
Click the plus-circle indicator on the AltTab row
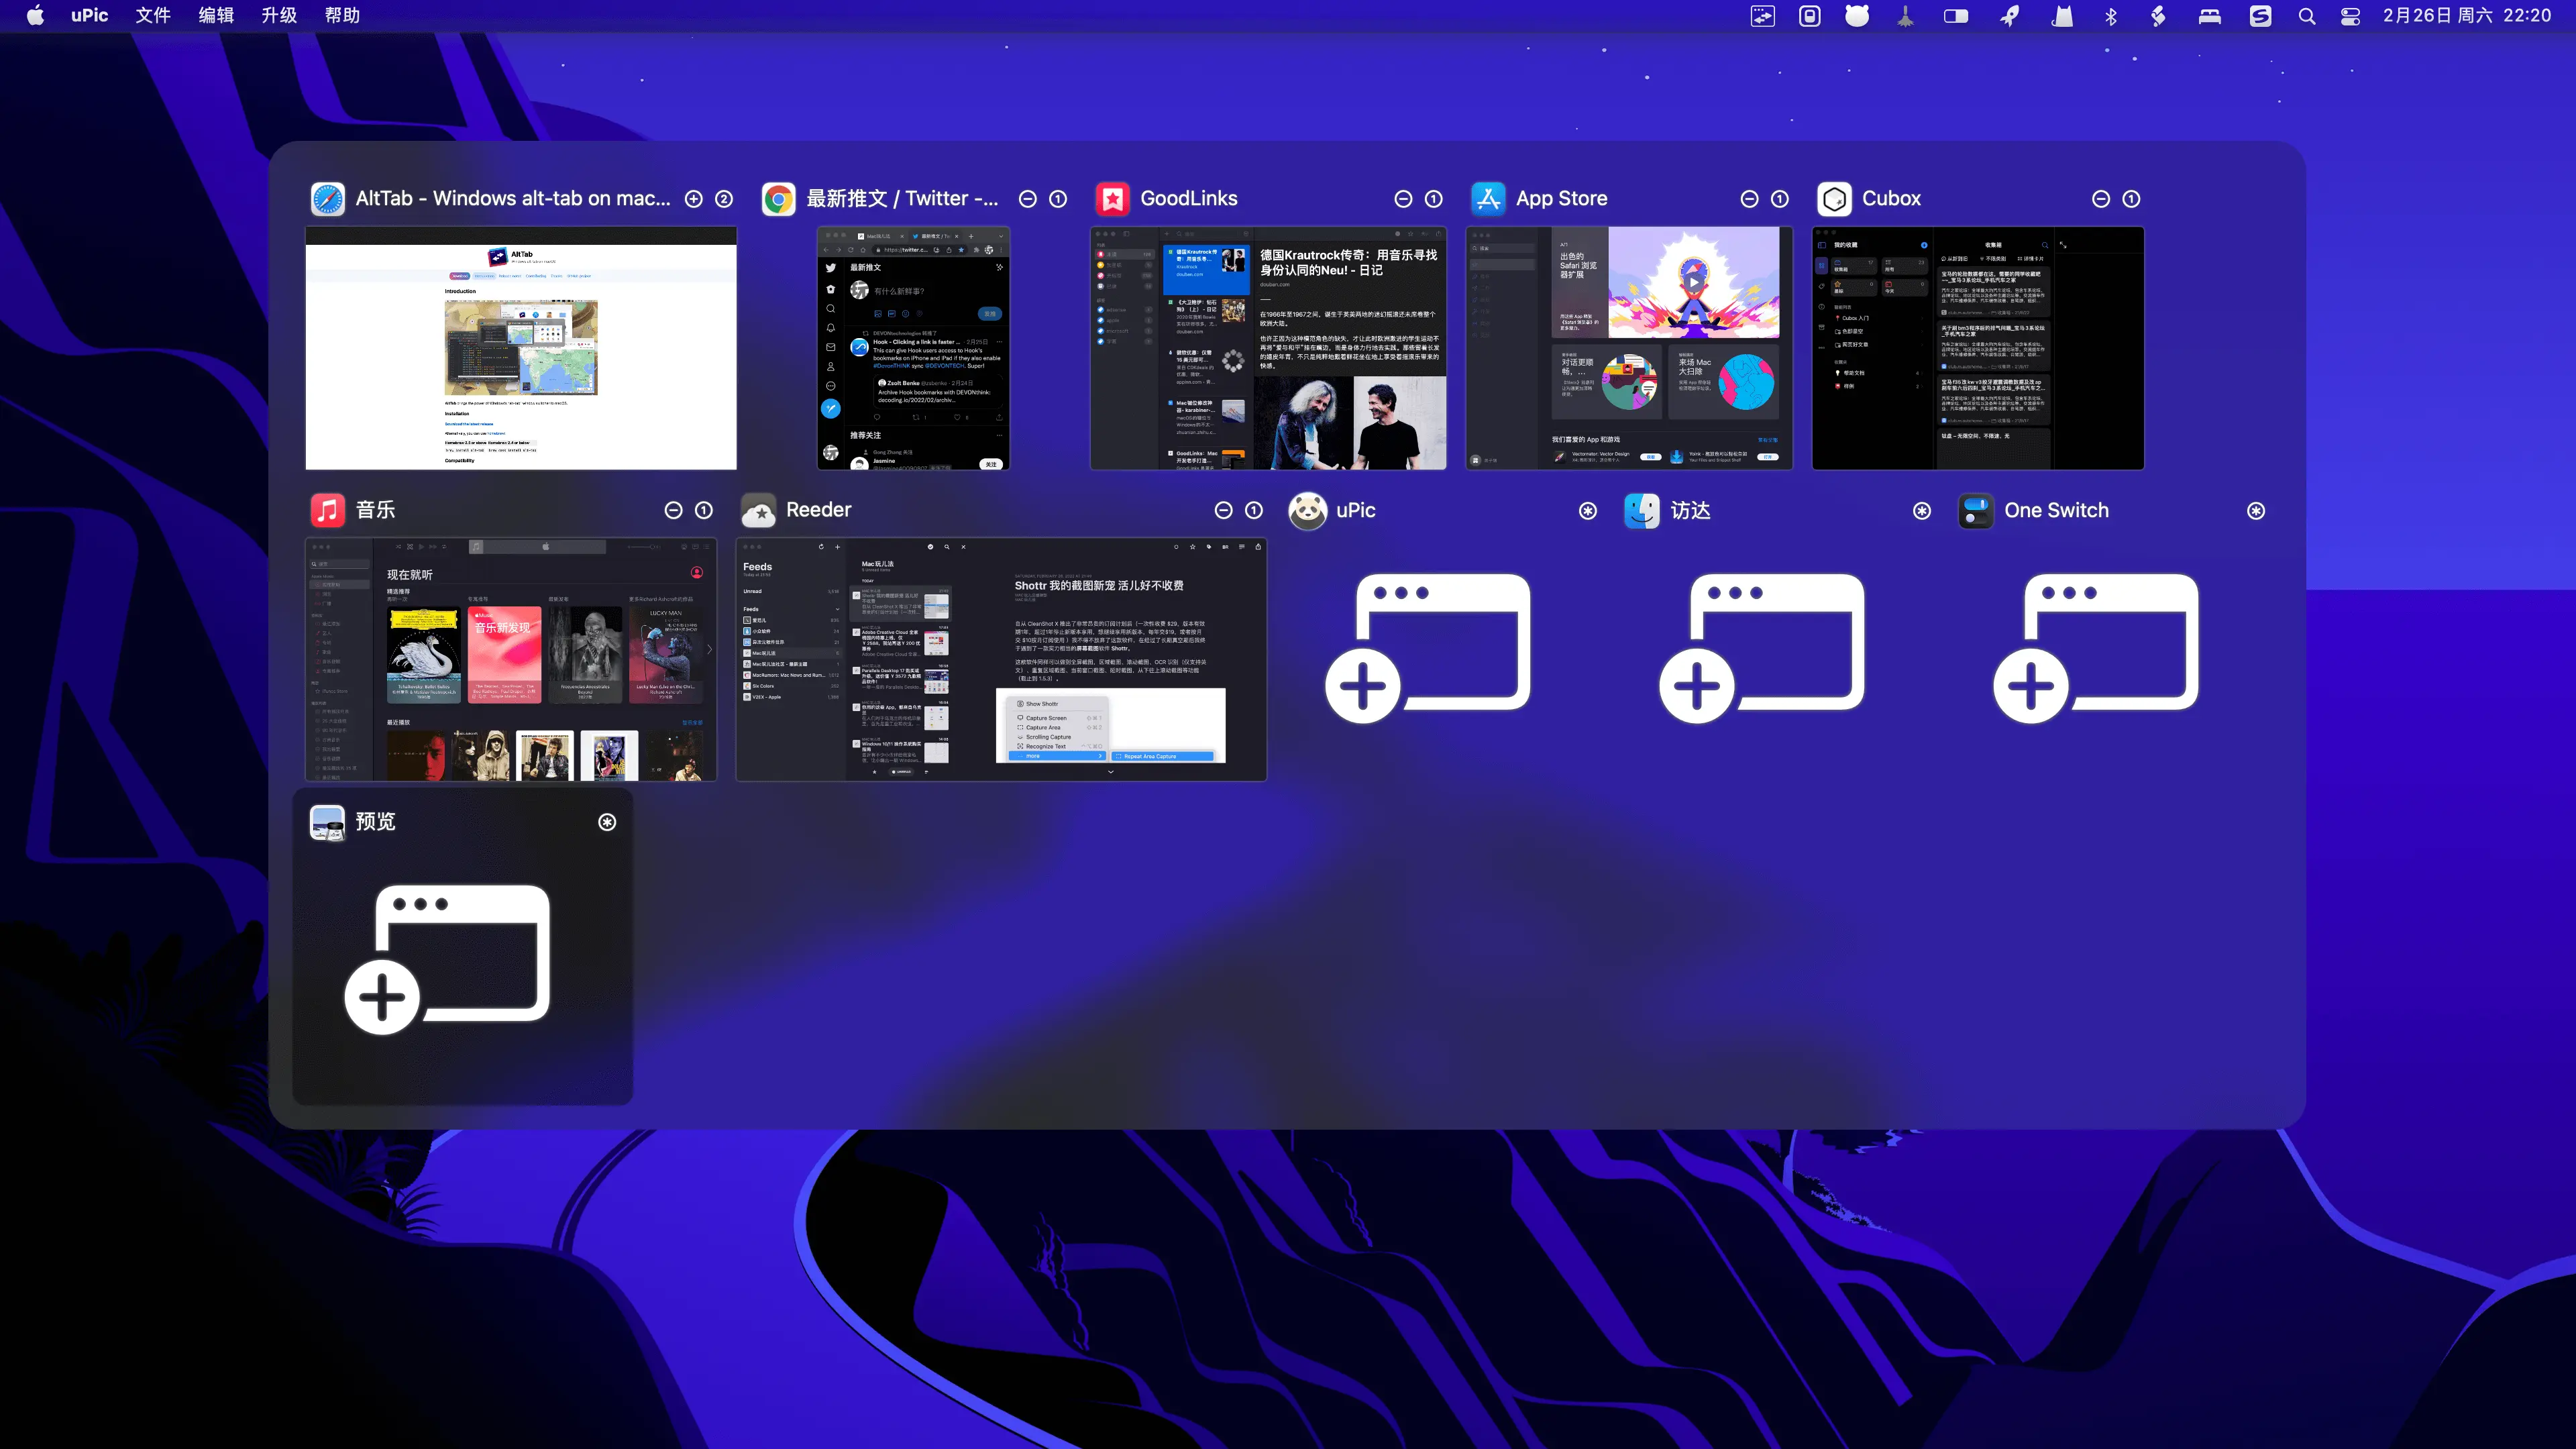coord(694,199)
